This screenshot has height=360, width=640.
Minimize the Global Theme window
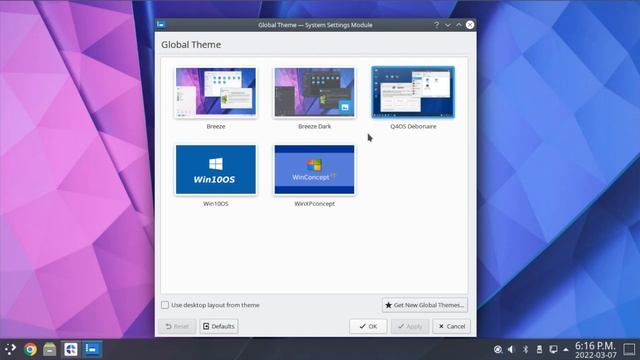pos(448,25)
